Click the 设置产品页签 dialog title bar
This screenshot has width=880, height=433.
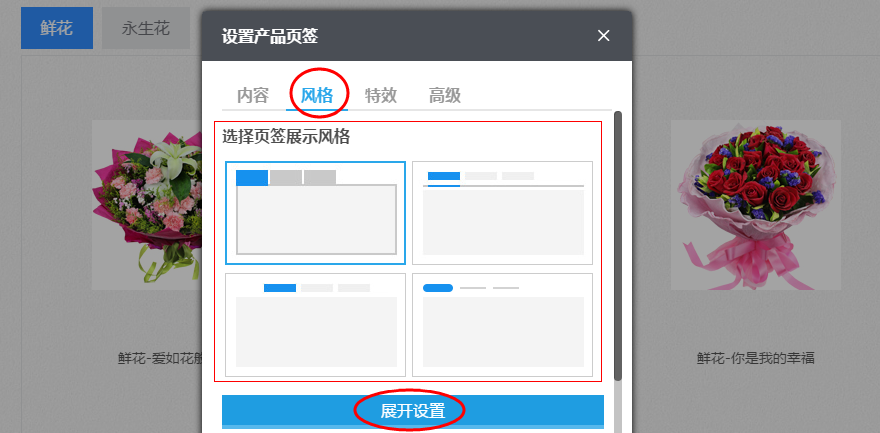400,36
